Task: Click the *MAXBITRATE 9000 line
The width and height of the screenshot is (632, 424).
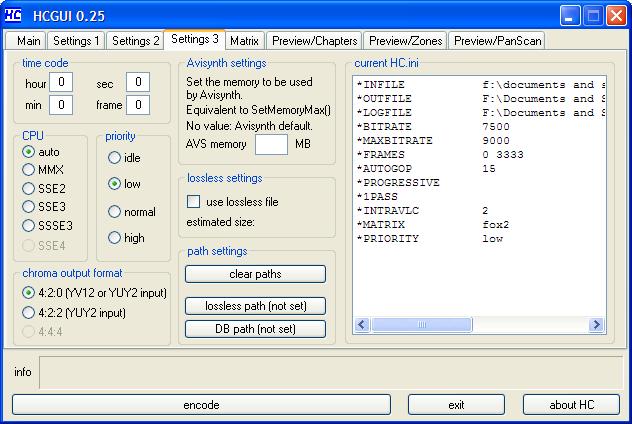Action: (433, 141)
